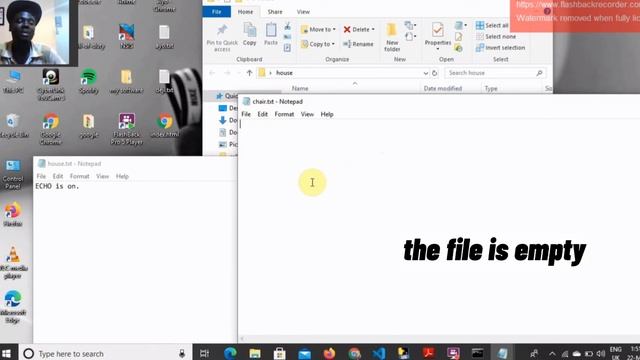Open View menu in house.txt Notepad
This screenshot has height=360, width=640.
coord(102,176)
